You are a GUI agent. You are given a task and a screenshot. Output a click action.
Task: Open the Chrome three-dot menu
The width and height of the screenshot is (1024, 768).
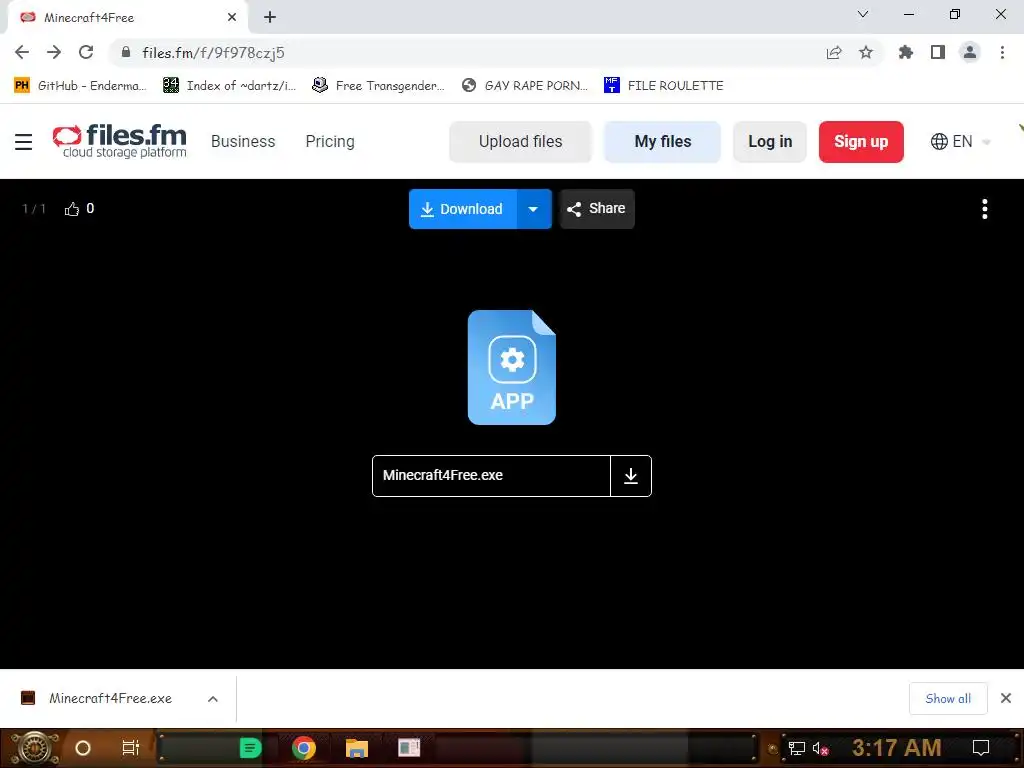pyautogui.click(x=1002, y=52)
